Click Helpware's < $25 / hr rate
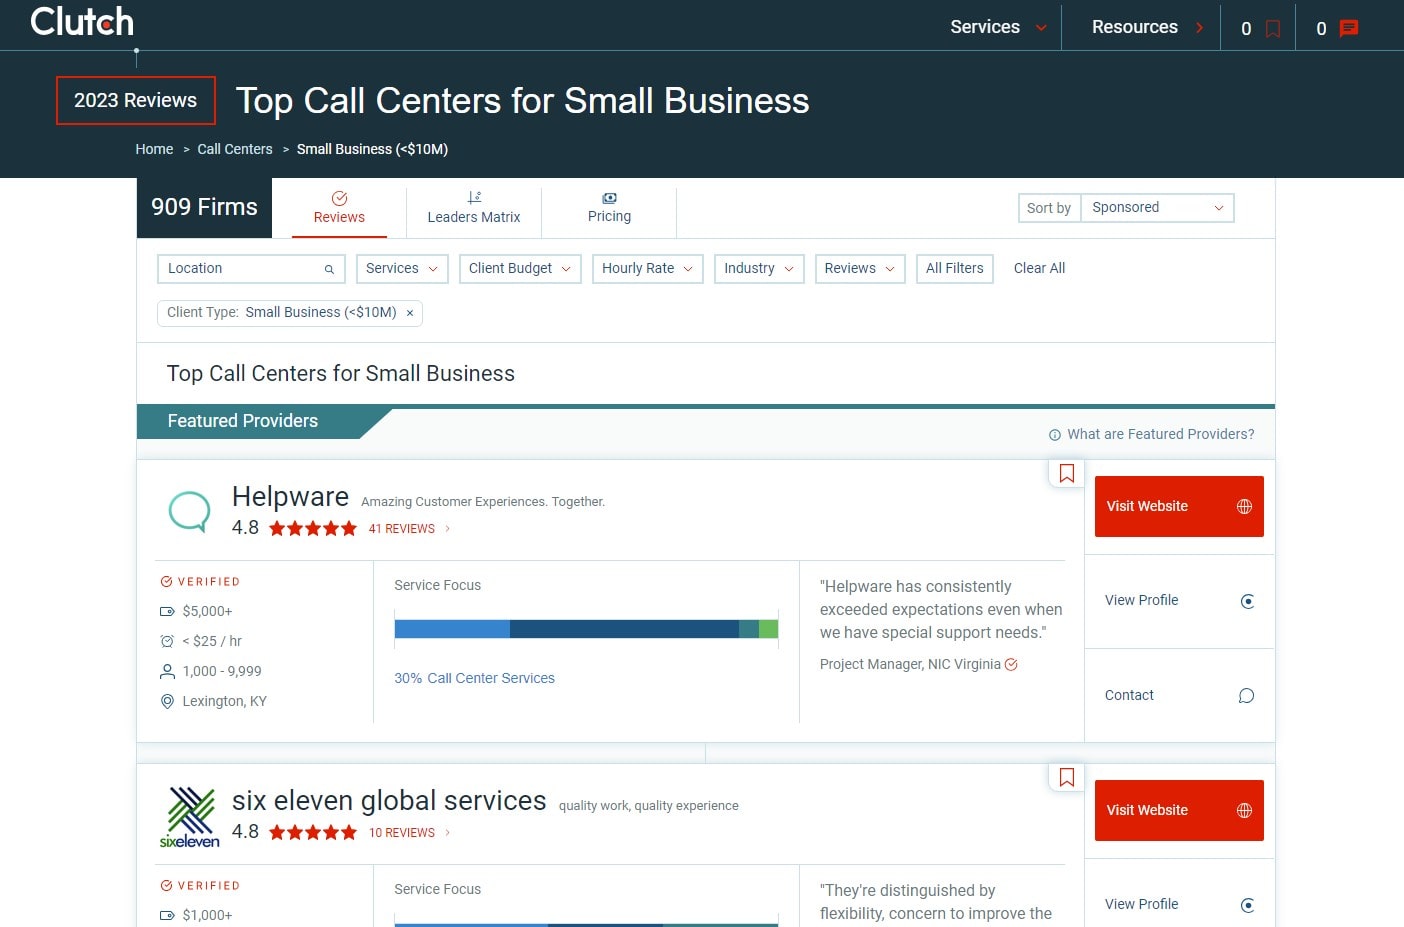 point(212,641)
